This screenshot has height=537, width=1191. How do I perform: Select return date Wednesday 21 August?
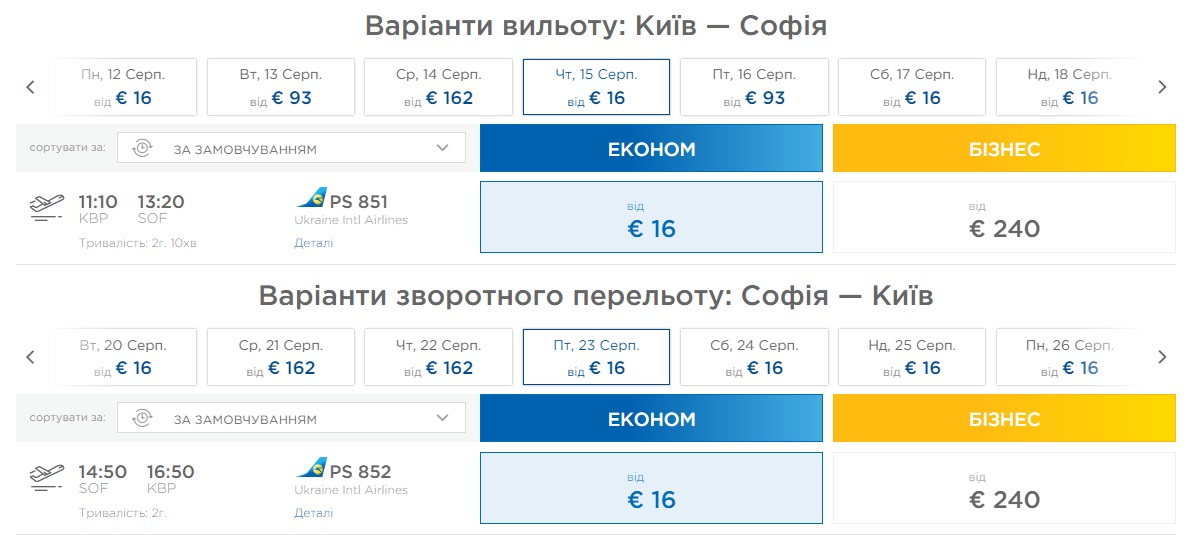280,357
